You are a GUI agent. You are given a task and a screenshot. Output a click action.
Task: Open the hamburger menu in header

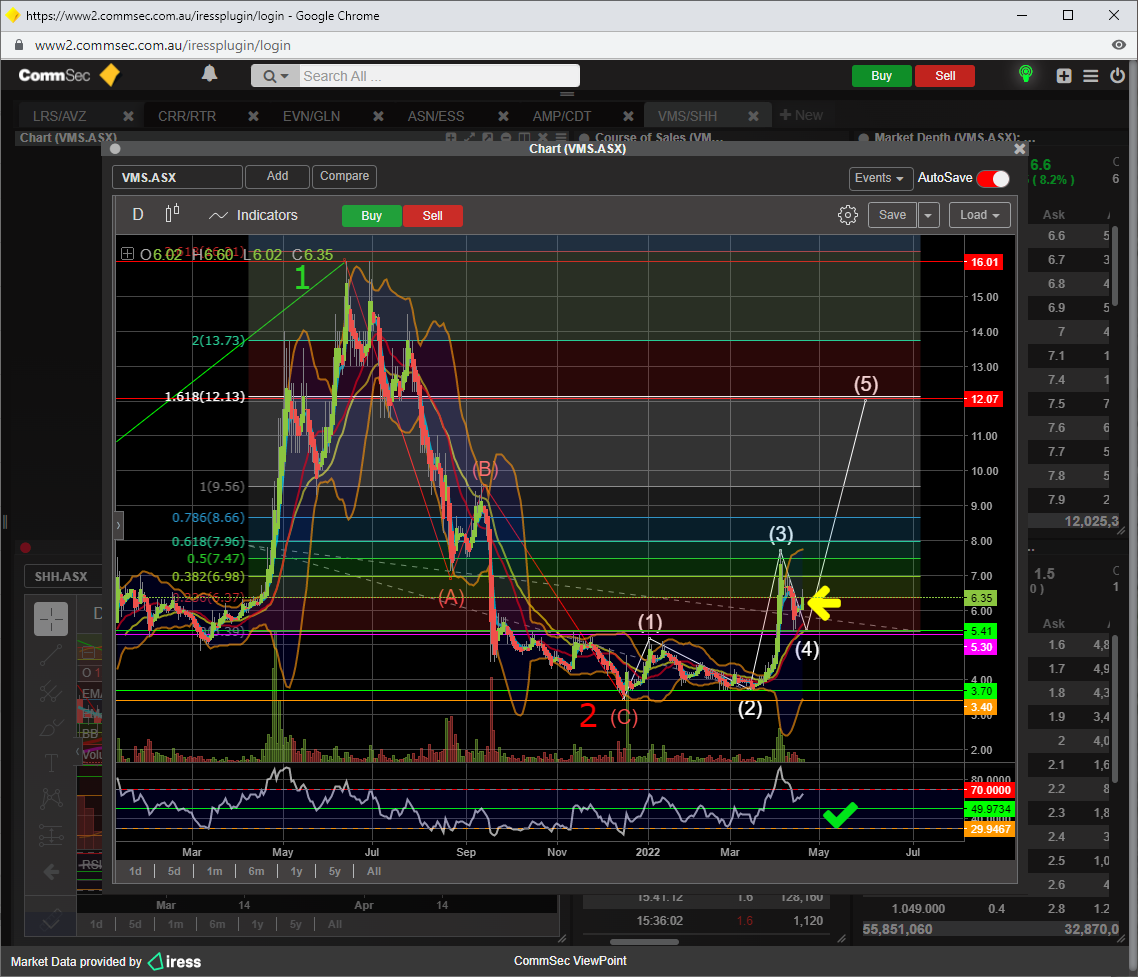[x=1091, y=76]
